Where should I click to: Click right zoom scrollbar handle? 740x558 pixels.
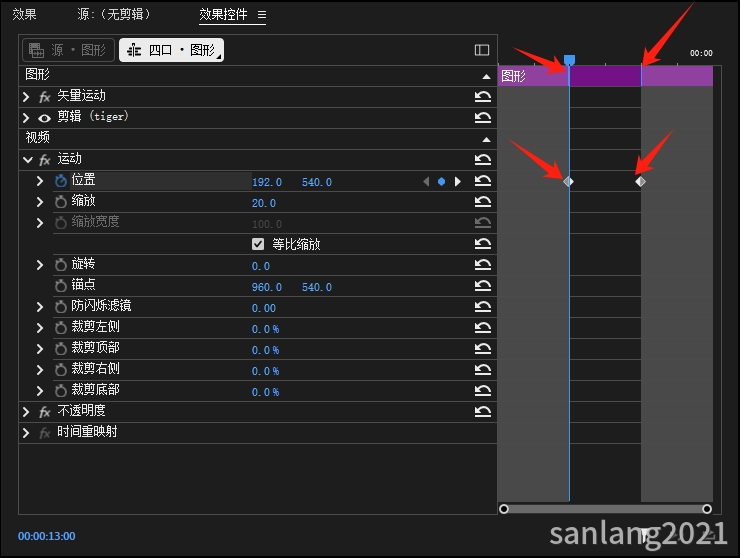click(706, 509)
